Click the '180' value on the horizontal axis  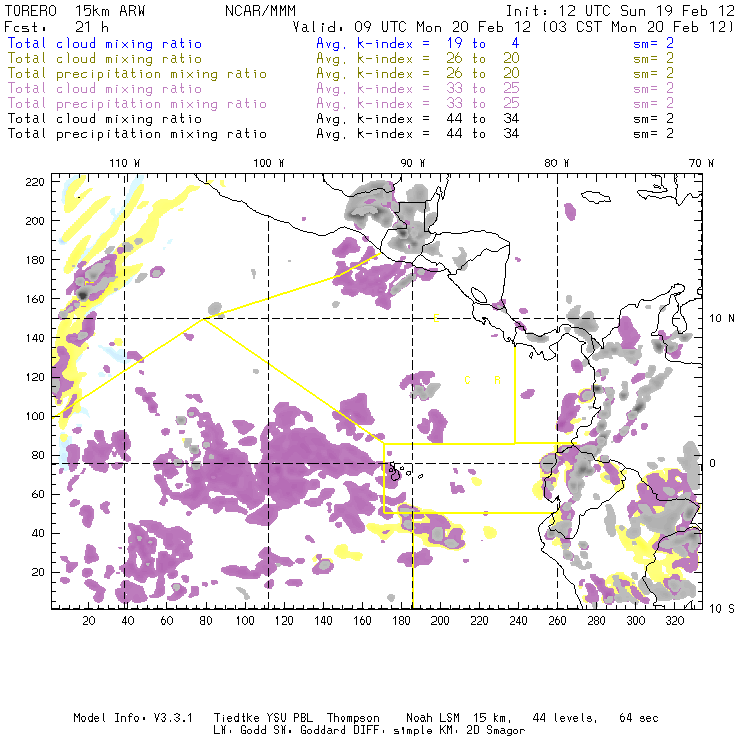click(401, 621)
